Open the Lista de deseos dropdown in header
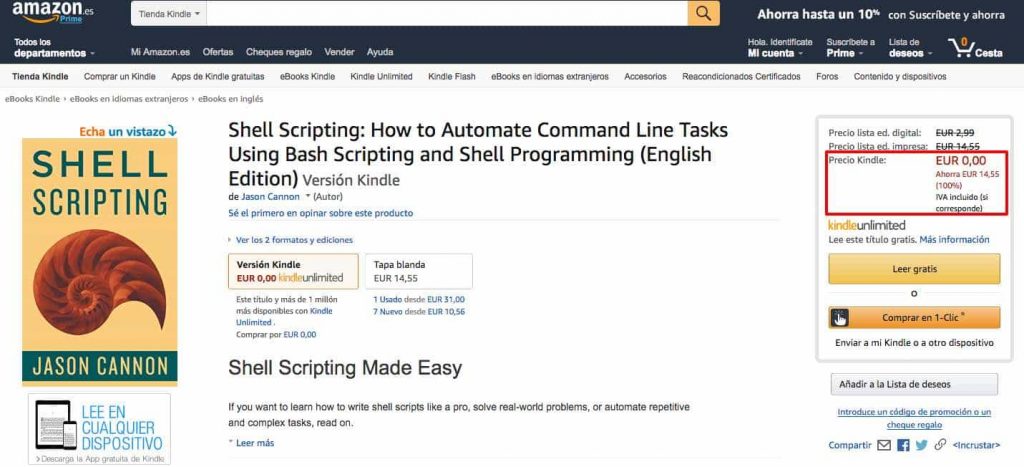 910,48
